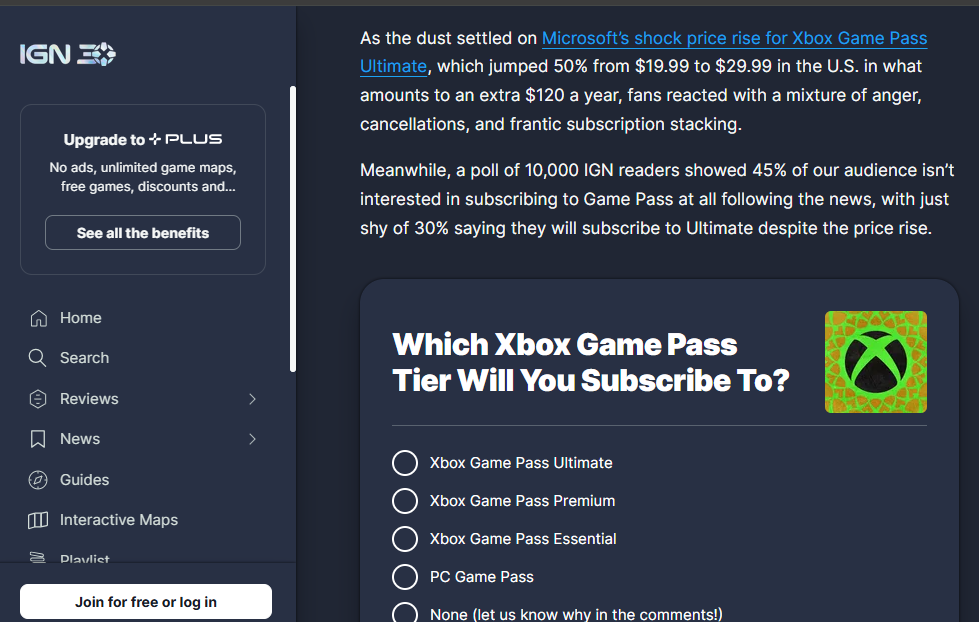Open the Guides menu item
Screen dimensions: 979x622
[x=85, y=480]
